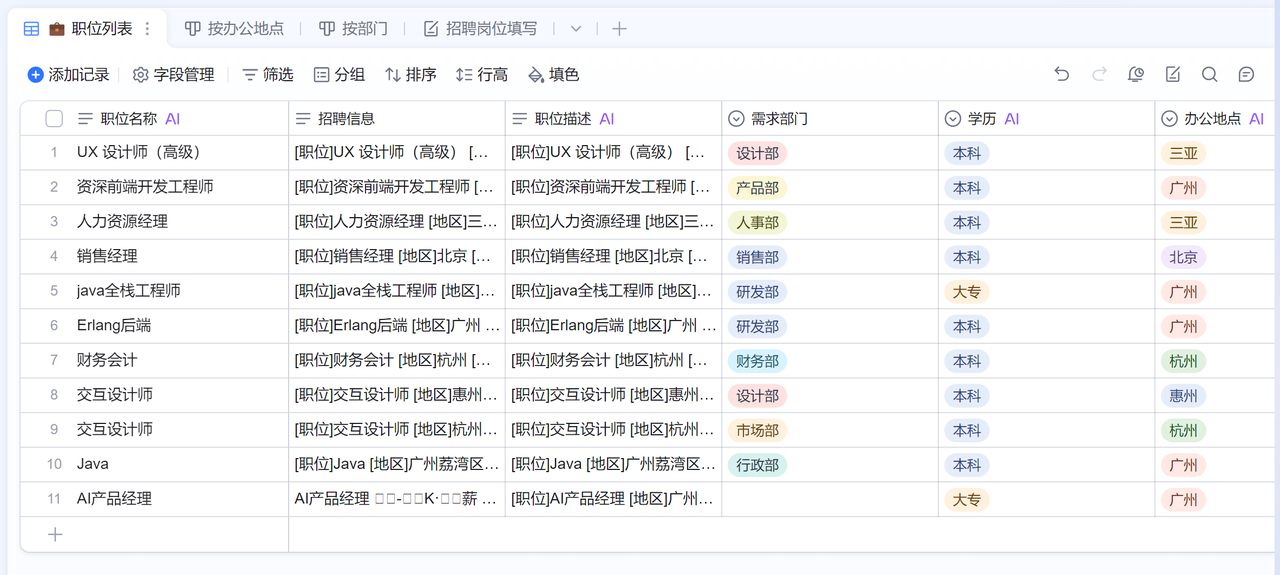1280x575 pixels.
Task: Open the 需求部门 column header dropdown
Action: 736,119
